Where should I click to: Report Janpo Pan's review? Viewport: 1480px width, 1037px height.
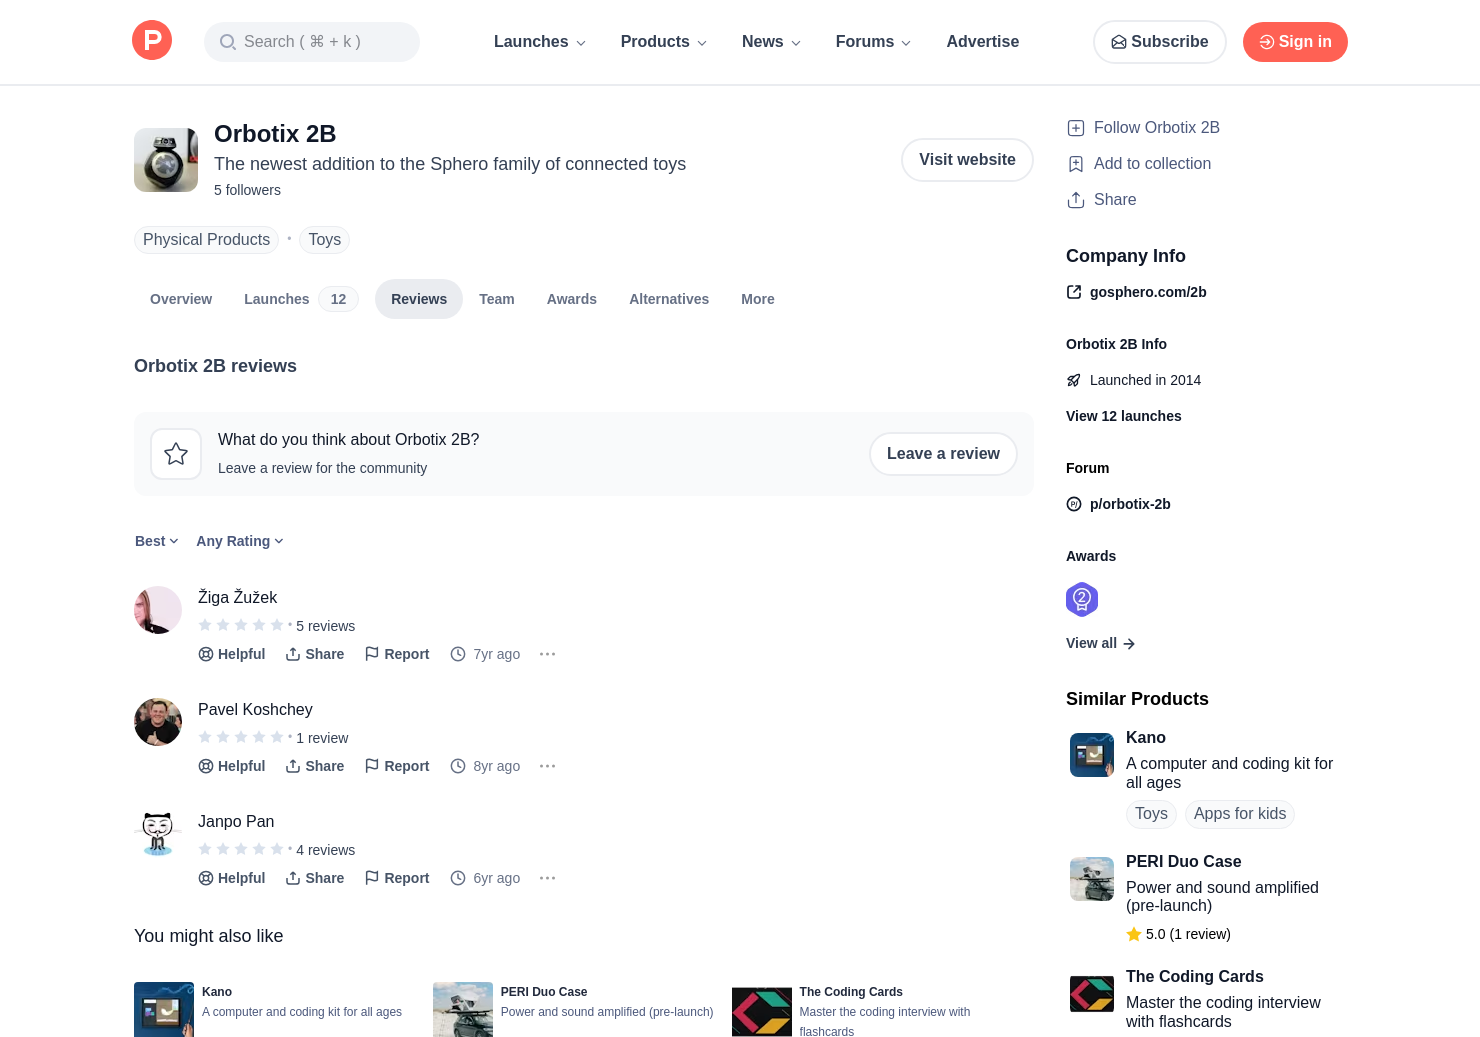(x=397, y=878)
